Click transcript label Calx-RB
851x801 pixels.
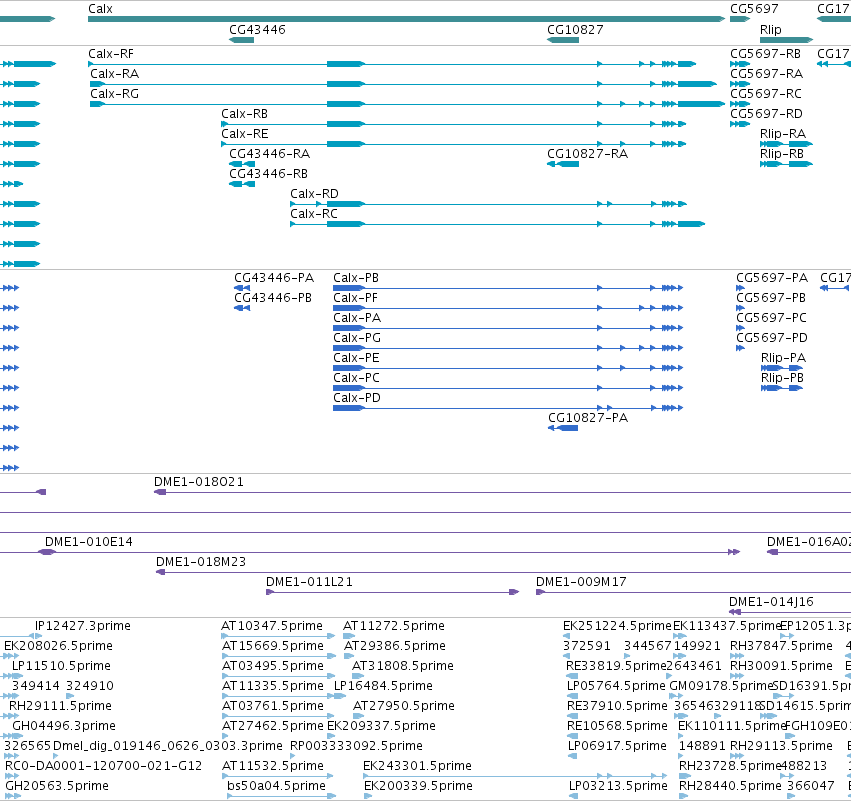tap(244, 114)
